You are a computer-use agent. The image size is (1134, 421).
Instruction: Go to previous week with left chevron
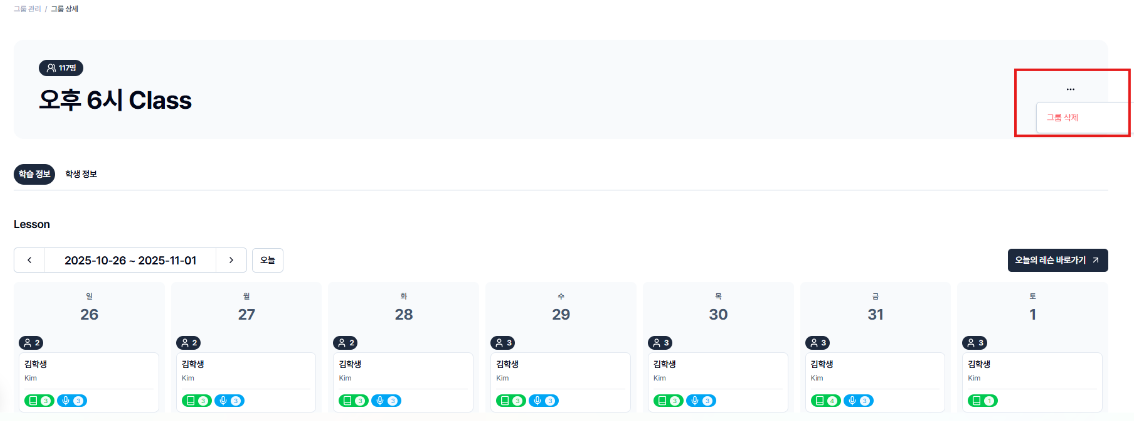click(29, 260)
